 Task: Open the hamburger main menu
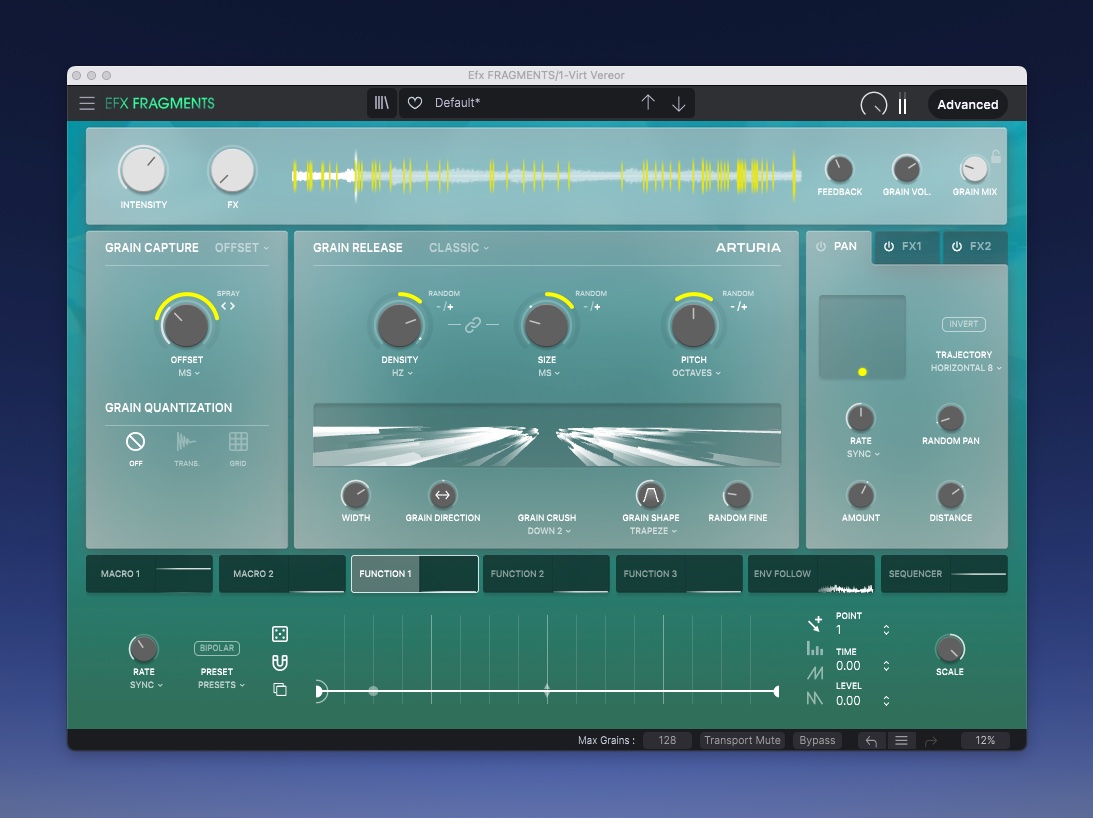[87, 104]
